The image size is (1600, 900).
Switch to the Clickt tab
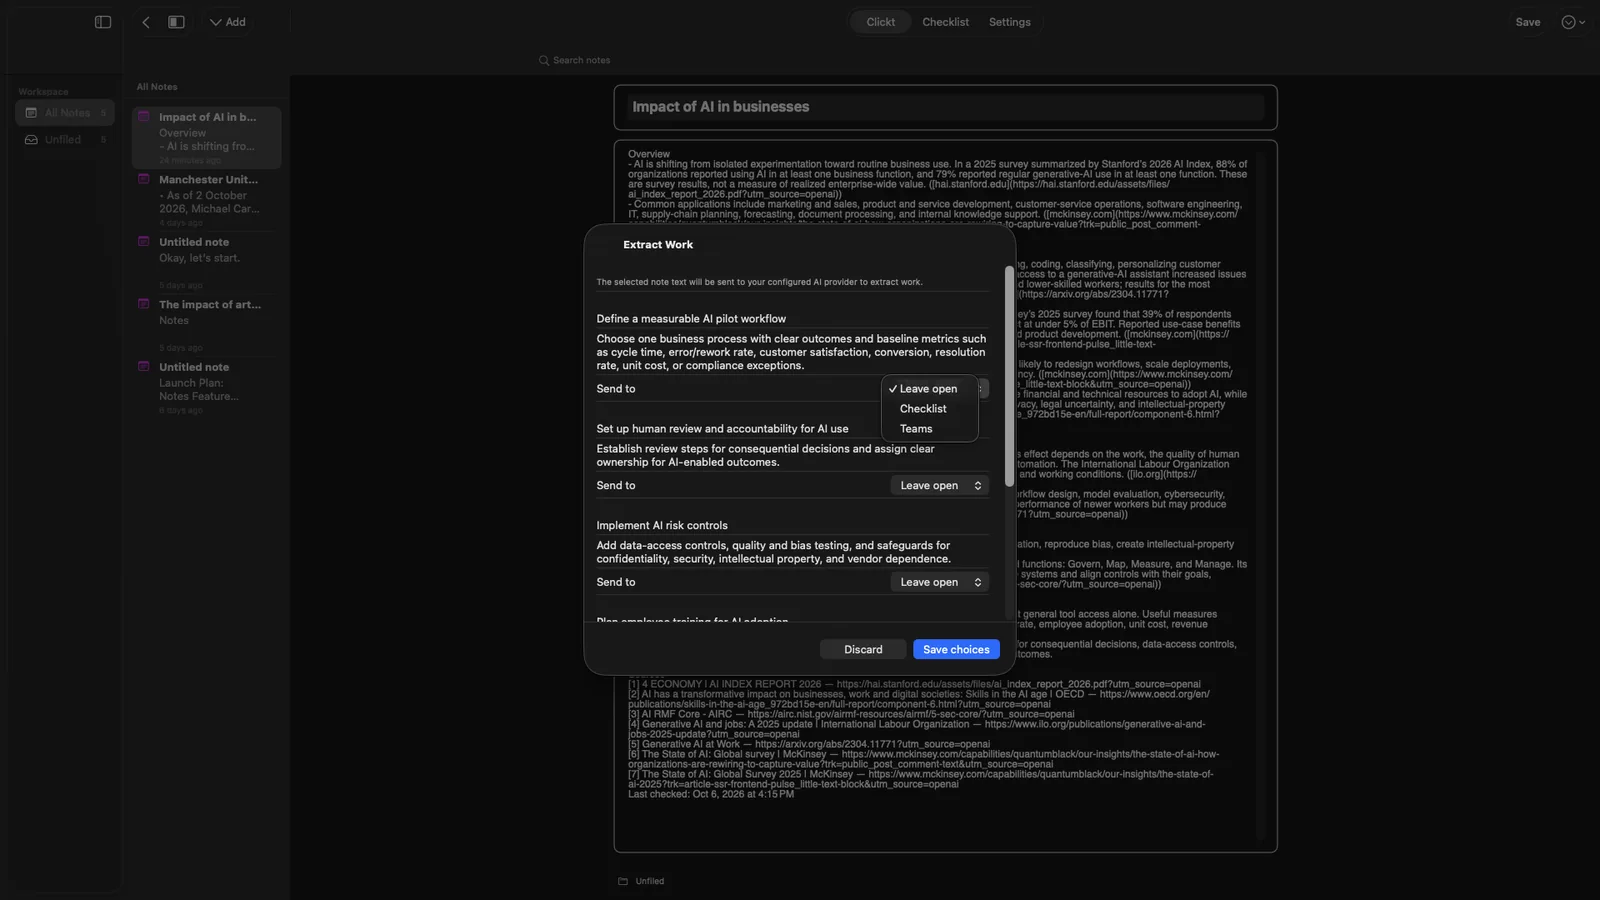(881, 22)
